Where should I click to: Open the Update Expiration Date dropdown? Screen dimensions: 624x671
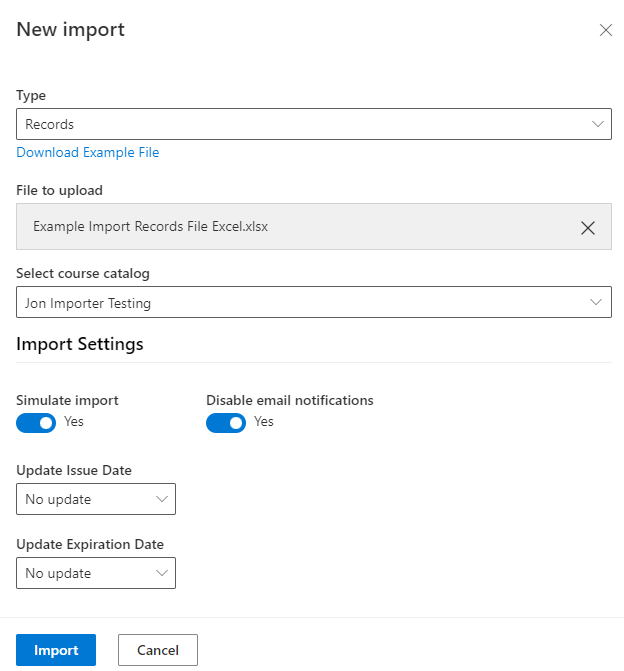96,573
